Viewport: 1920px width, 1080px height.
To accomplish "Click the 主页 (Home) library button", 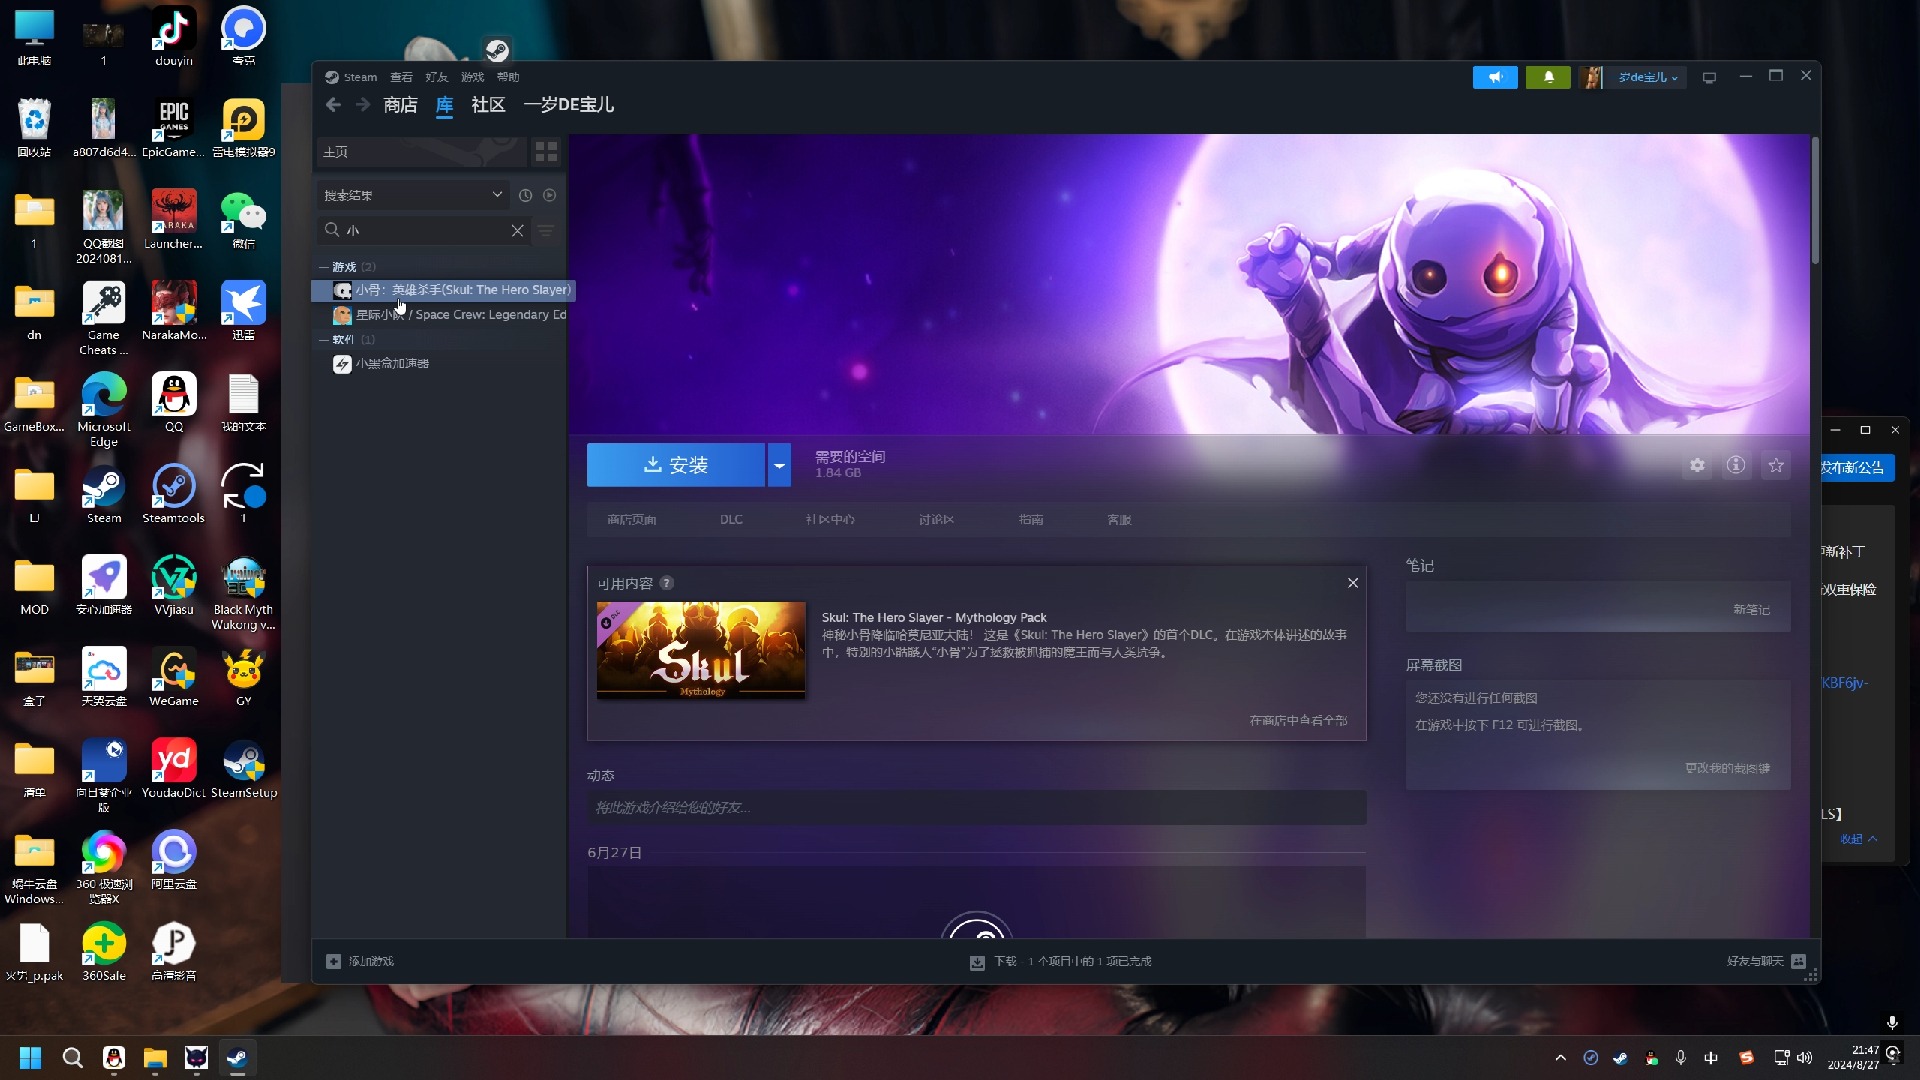I will tap(421, 152).
